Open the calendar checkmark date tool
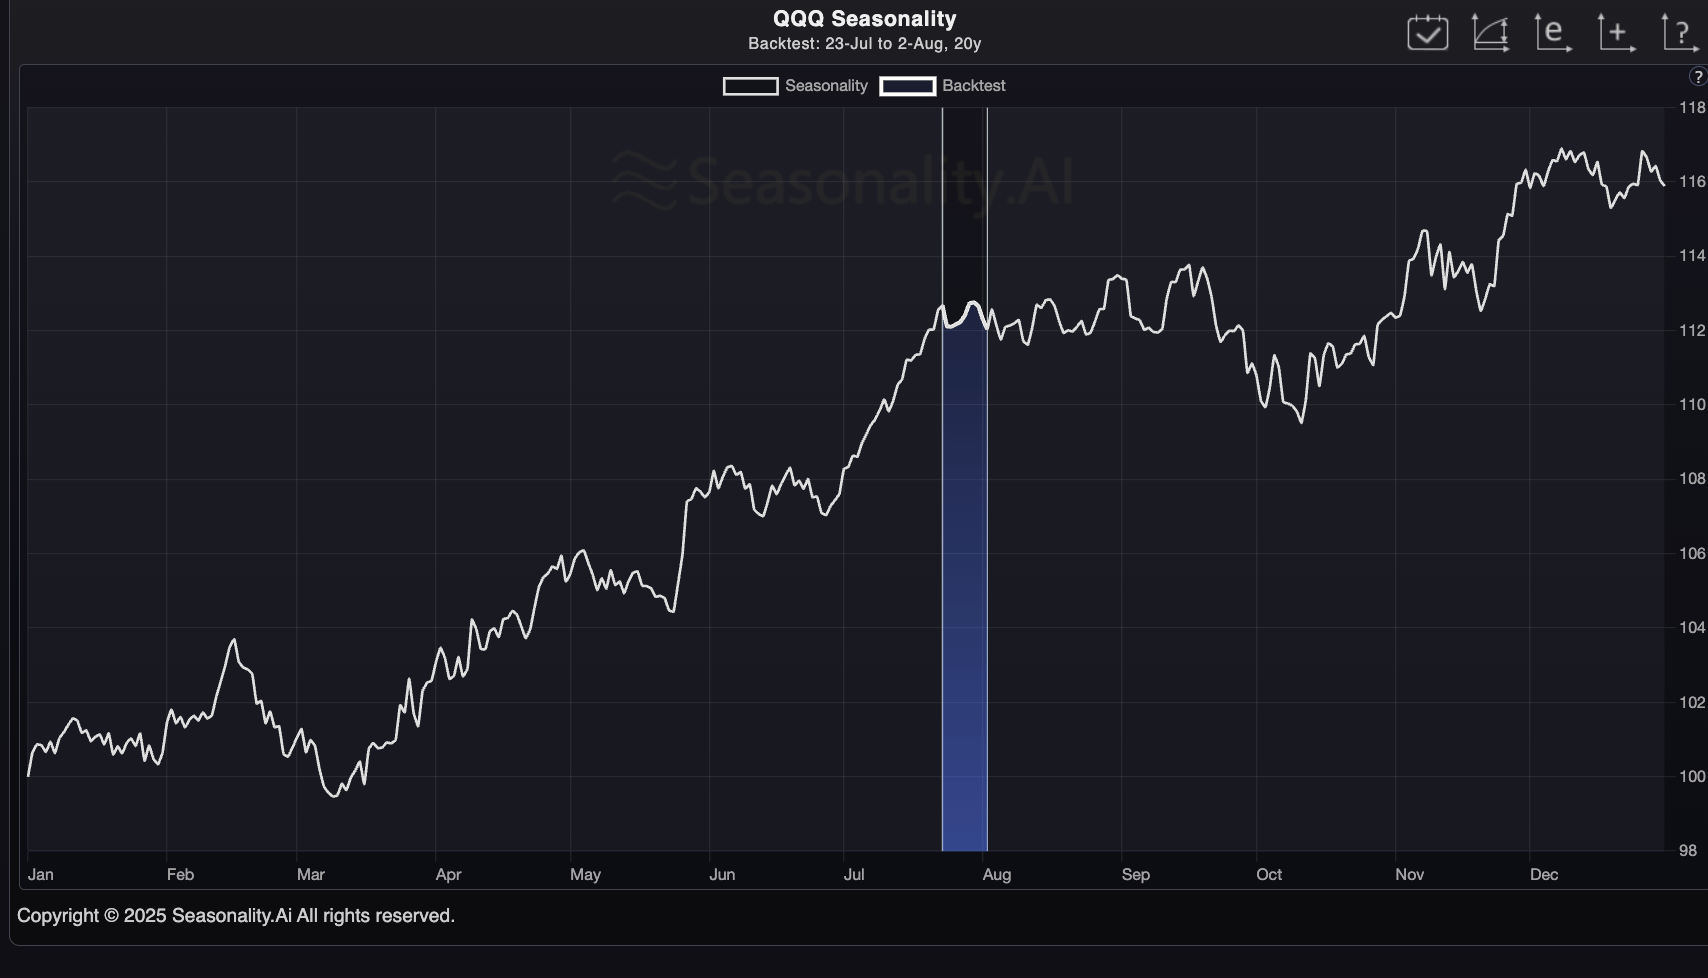The width and height of the screenshot is (1708, 978). [1427, 32]
